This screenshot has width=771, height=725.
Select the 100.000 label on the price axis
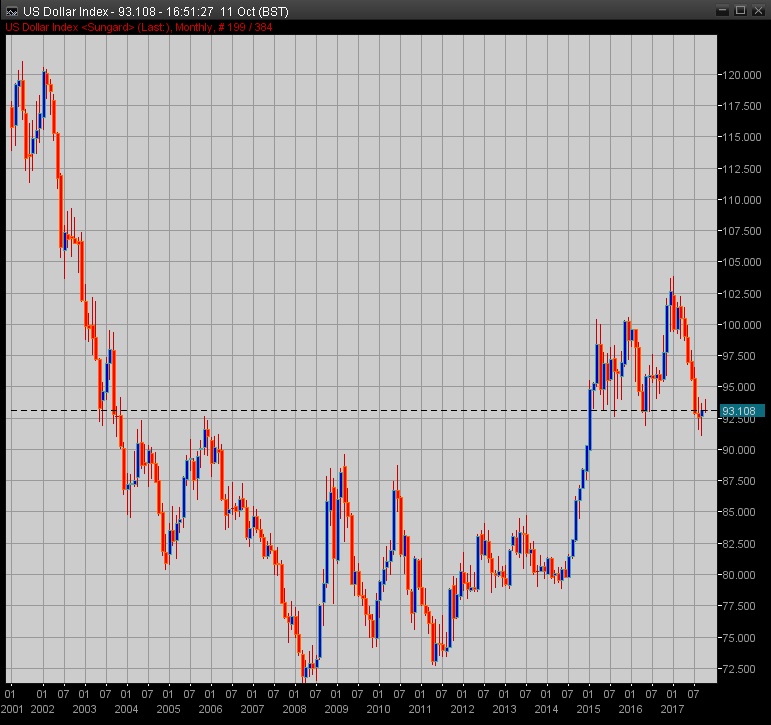739,325
